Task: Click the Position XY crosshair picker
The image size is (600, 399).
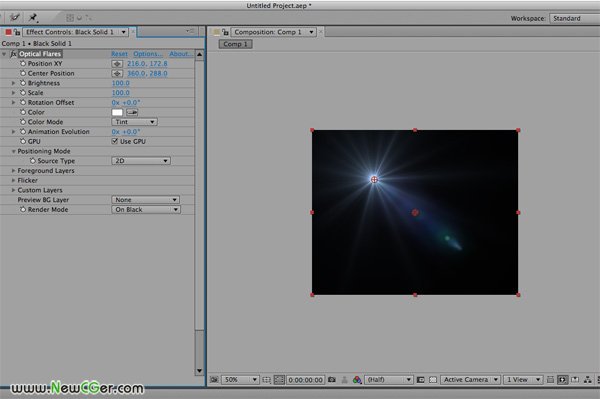Action: point(117,64)
